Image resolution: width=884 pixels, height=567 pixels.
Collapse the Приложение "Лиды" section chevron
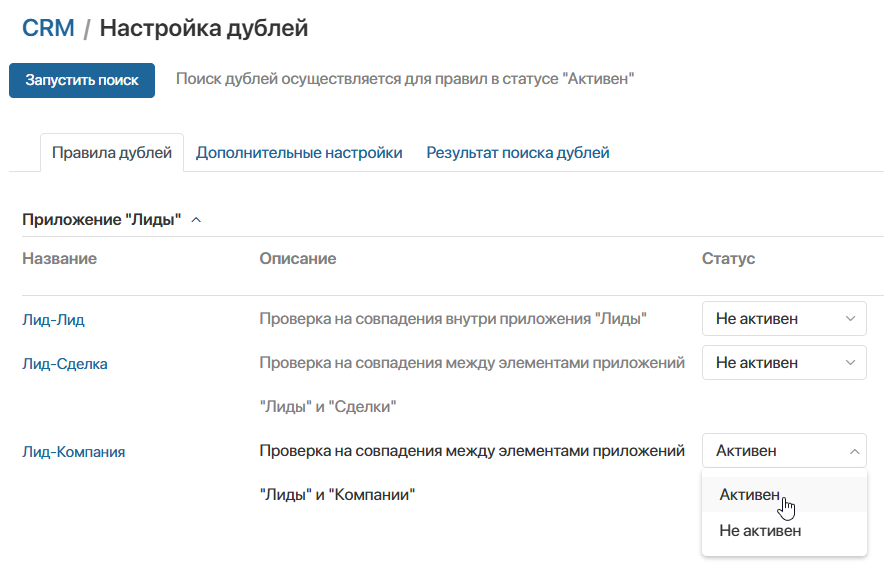point(196,220)
